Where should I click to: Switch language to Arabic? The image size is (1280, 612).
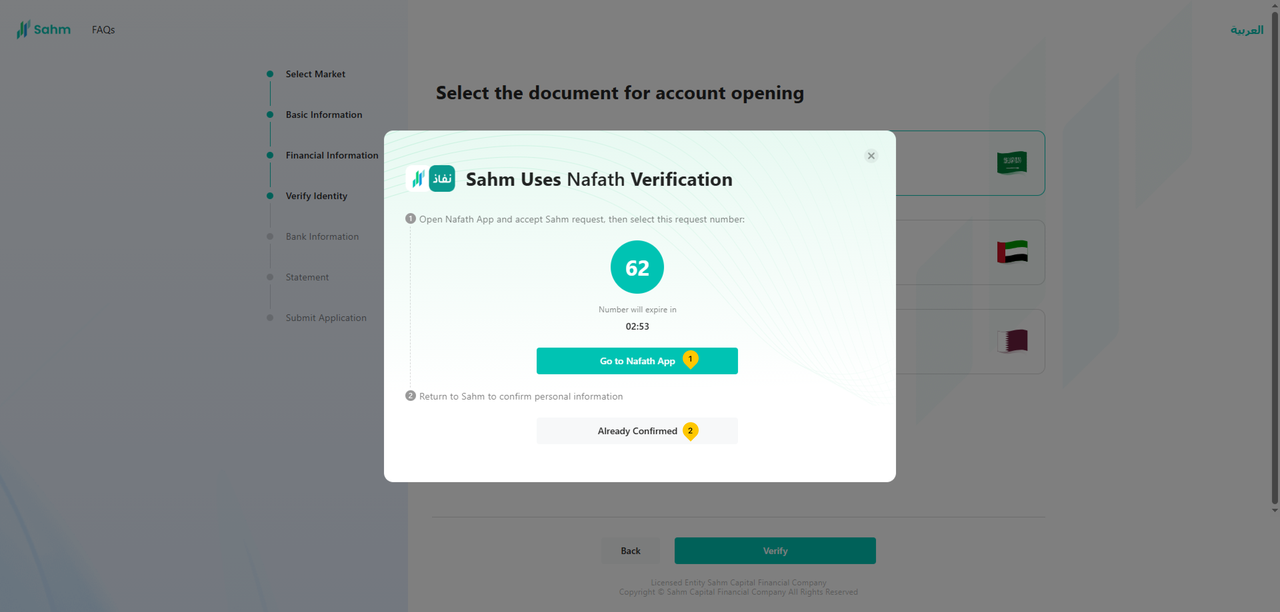1246,30
